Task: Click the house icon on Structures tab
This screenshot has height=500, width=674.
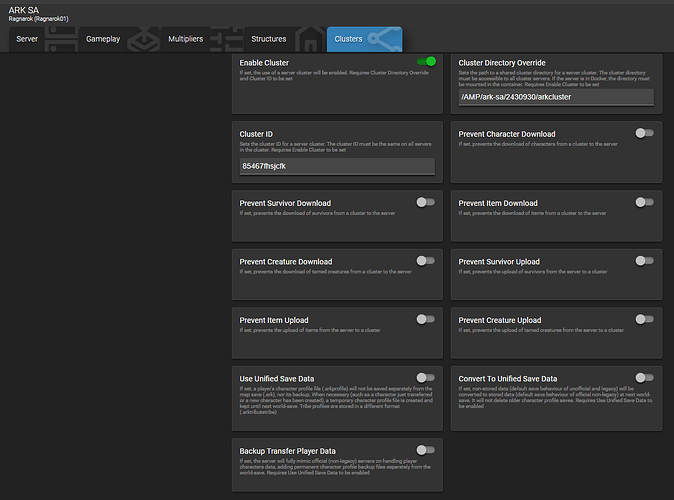Action: pos(310,40)
